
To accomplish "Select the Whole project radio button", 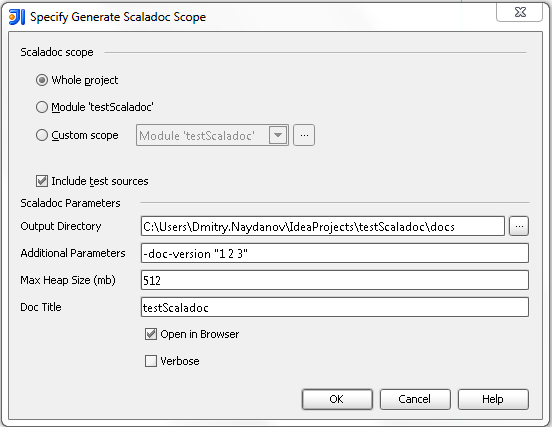I will pos(42,80).
